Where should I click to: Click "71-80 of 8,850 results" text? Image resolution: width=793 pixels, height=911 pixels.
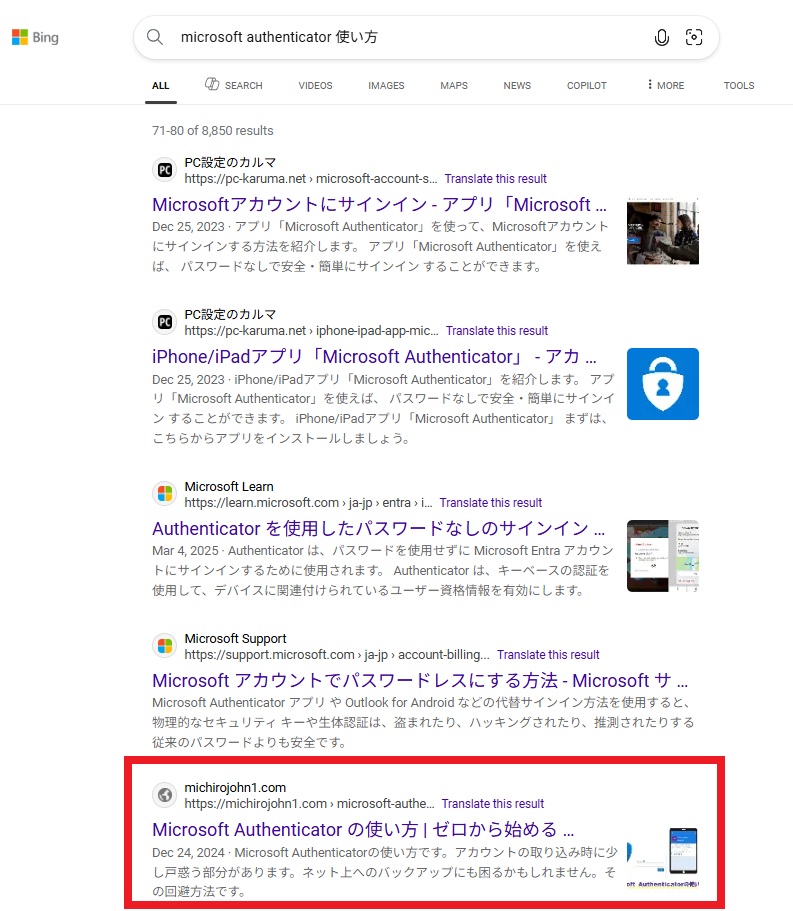coord(213,131)
